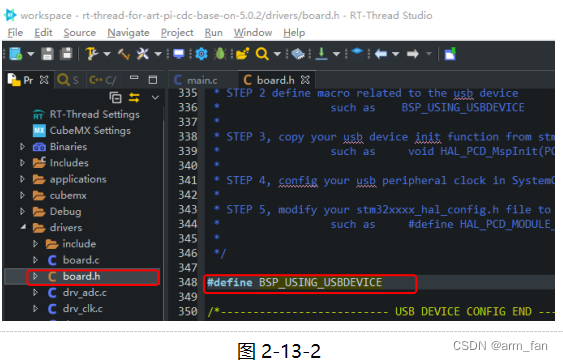
Task: Open back navigation history dropdown
Action: pyautogui.click(x=396, y=54)
